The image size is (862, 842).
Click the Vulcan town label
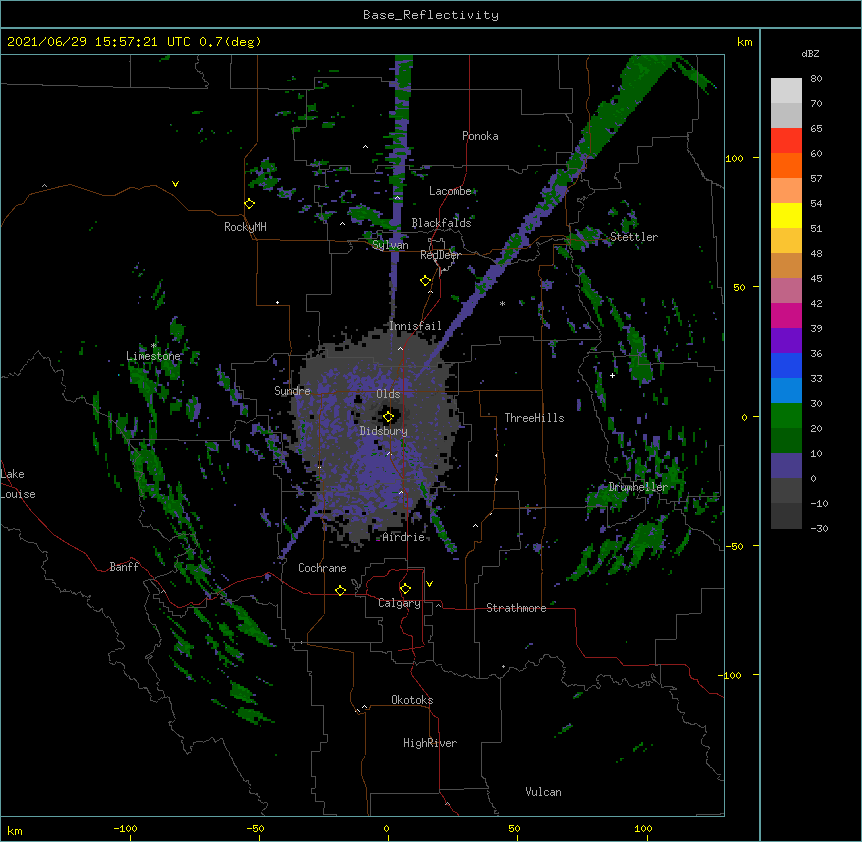pyautogui.click(x=543, y=792)
